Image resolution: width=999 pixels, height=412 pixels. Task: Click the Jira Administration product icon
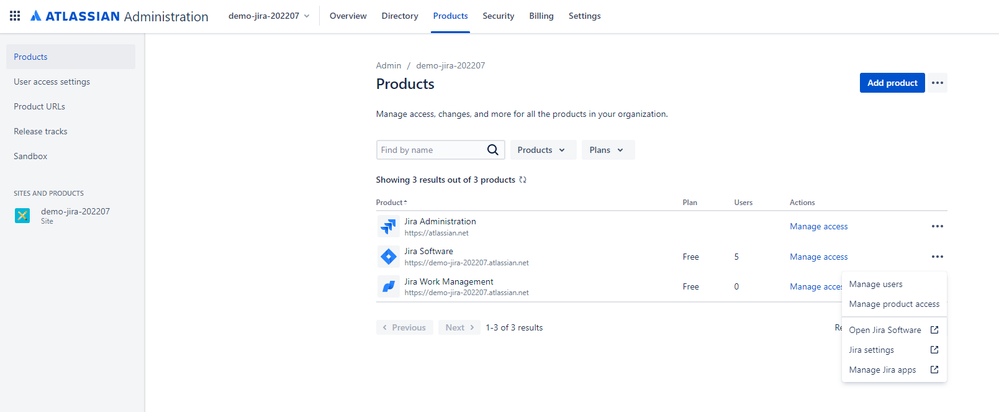pyautogui.click(x=388, y=227)
